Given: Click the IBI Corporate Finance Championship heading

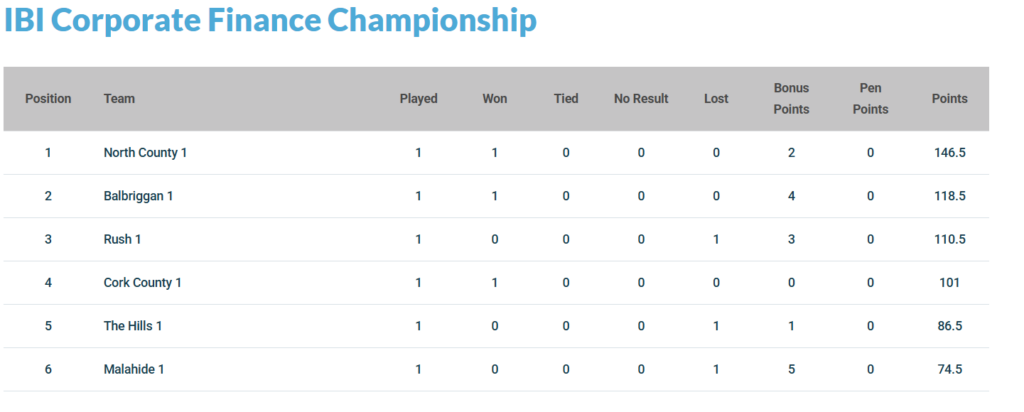Looking at the screenshot, I should (270, 21).
